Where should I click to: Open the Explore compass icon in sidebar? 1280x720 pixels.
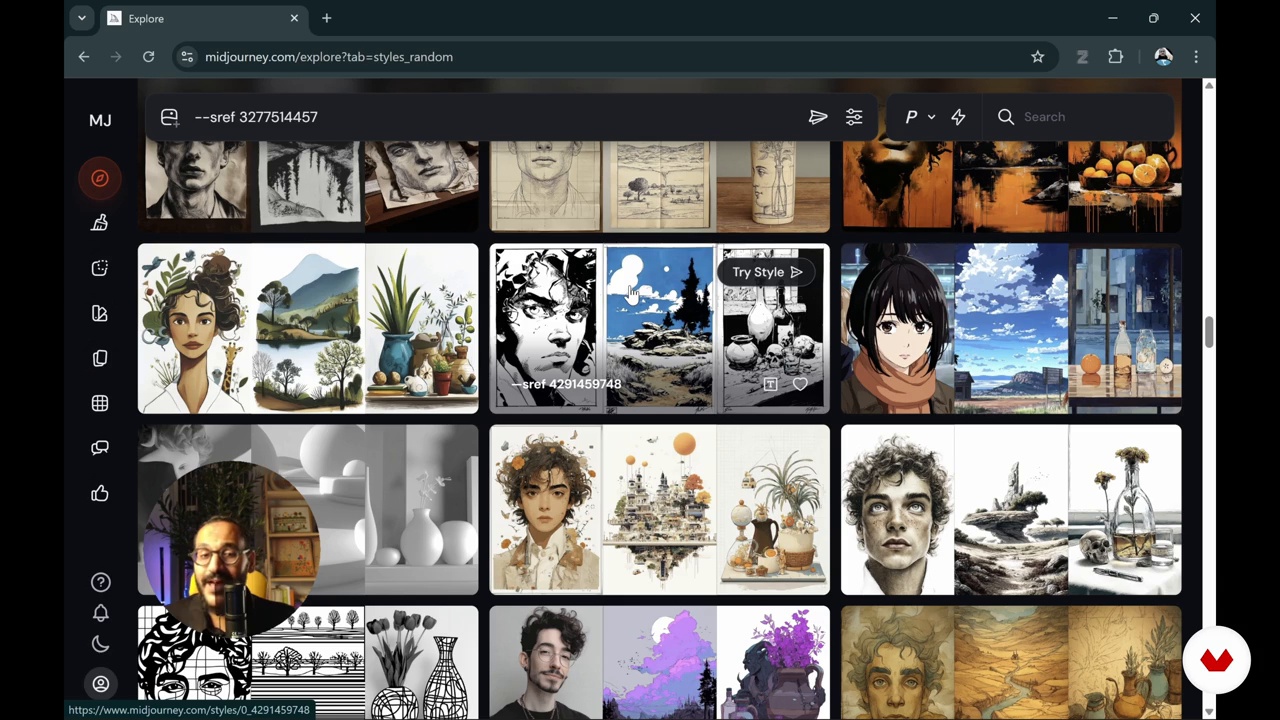pos(100,178)
